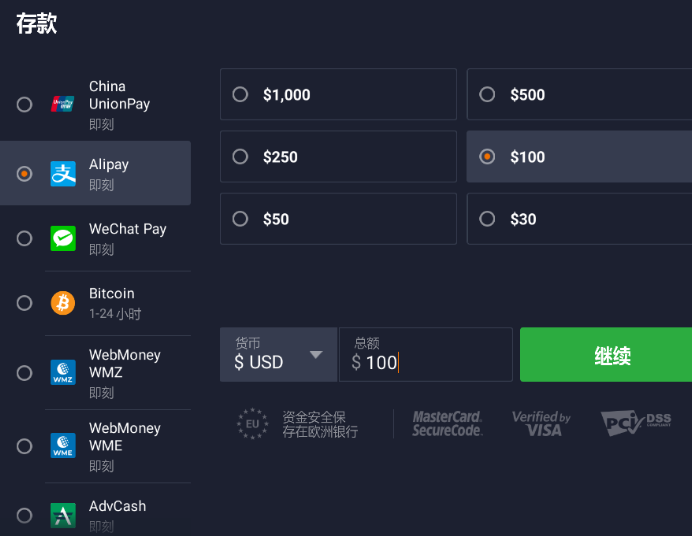Click the currency dropdown arrow
This screenshot has height=536, width=692.
pos(316,355)
